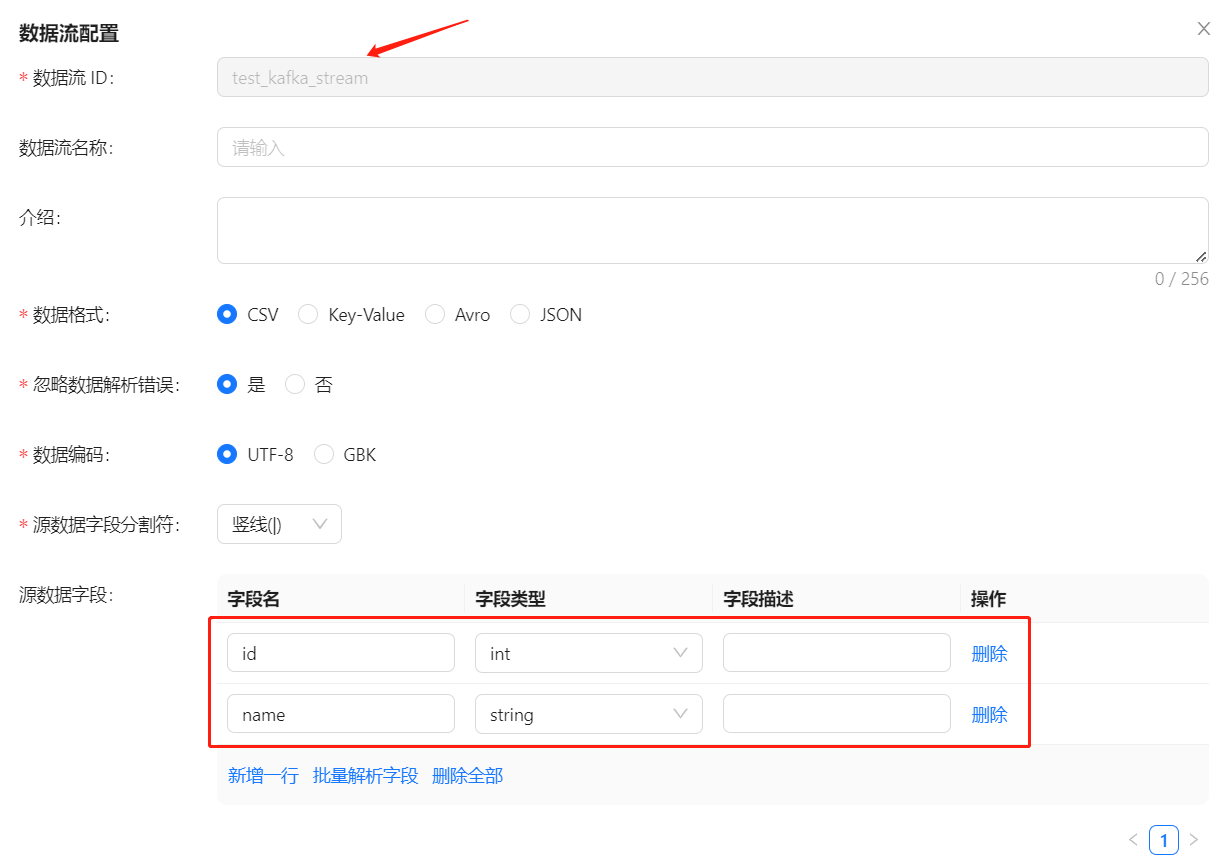Click the 数据流名称 input field
Screen dimensions: 1220x858
(x=712, y=148)
